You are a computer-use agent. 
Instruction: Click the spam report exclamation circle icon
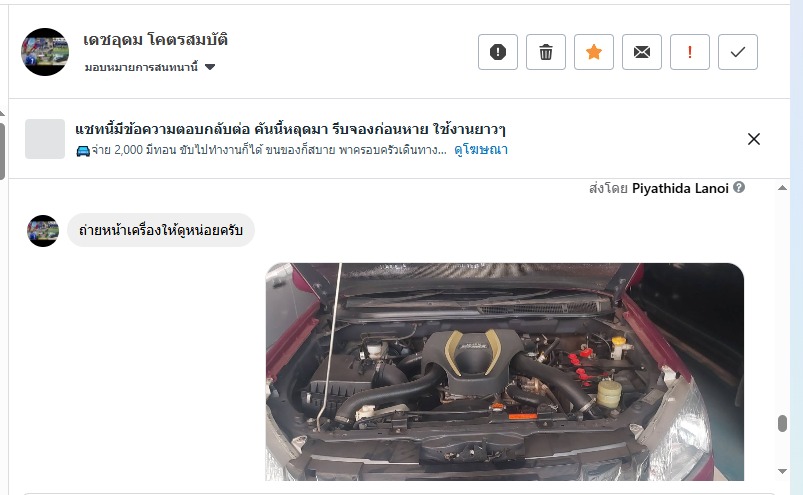coord(498,52)
